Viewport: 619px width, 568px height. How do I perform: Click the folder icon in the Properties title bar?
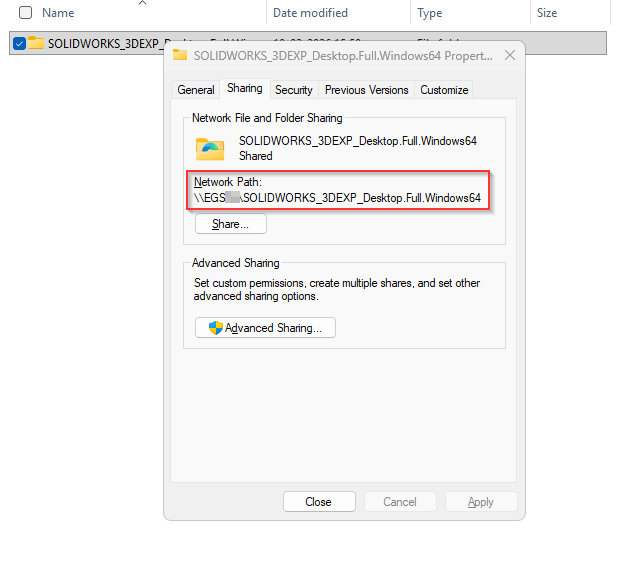180,55
